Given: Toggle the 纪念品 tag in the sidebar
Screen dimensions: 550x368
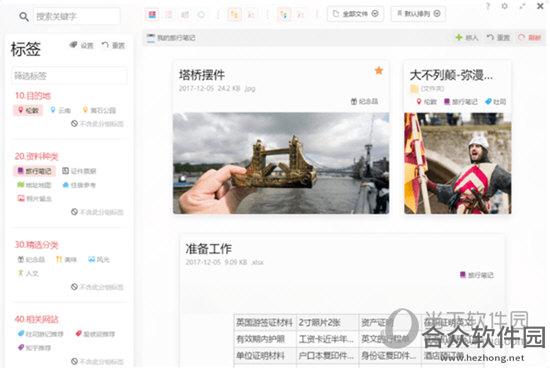Looking at the screenshot, I should coord(31,260).
